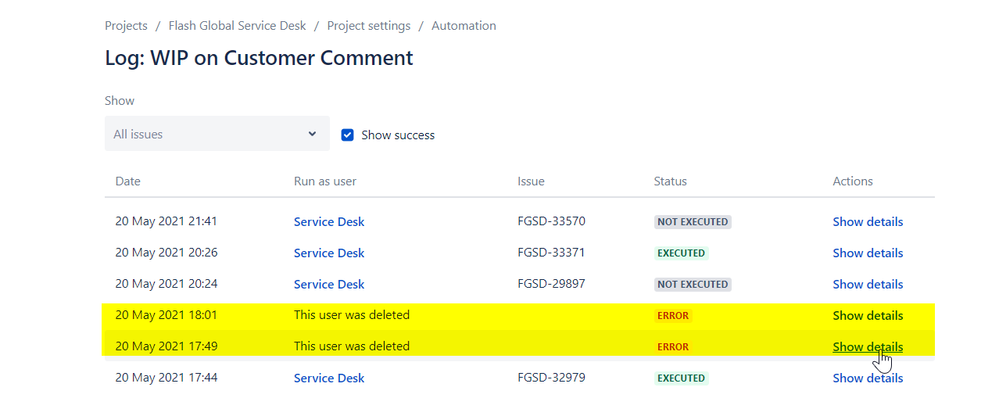
Task: Click date 20 May 2021 20:26
Action: pyautogui.click(x=166, y=253)
